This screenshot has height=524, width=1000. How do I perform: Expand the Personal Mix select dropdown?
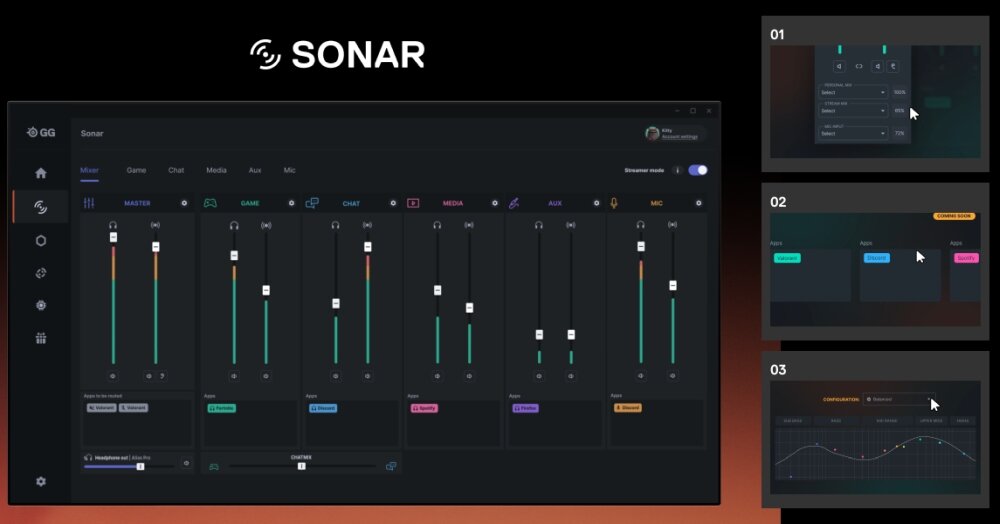pyautogui.click(x=853, y=92)
